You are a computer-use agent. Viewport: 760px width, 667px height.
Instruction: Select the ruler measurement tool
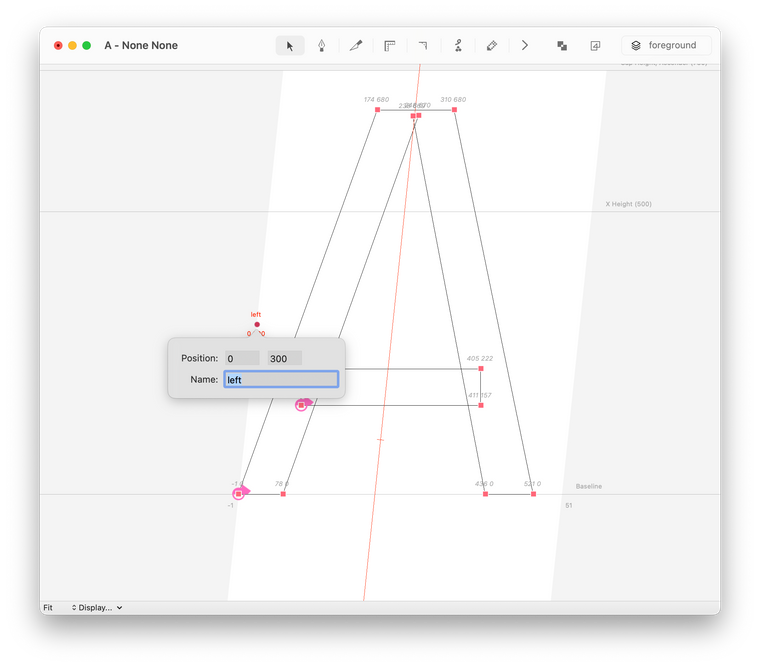(389, 46)
